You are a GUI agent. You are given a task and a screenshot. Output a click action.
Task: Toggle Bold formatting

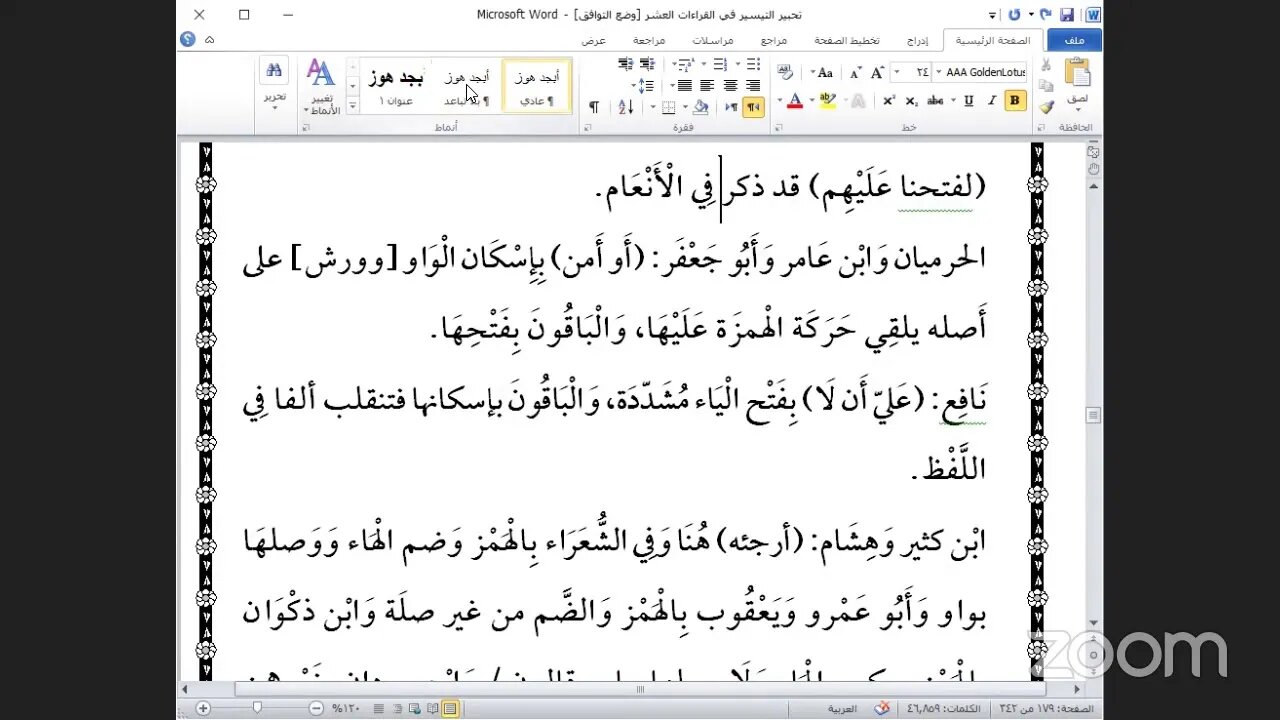tap(1015, 100)
